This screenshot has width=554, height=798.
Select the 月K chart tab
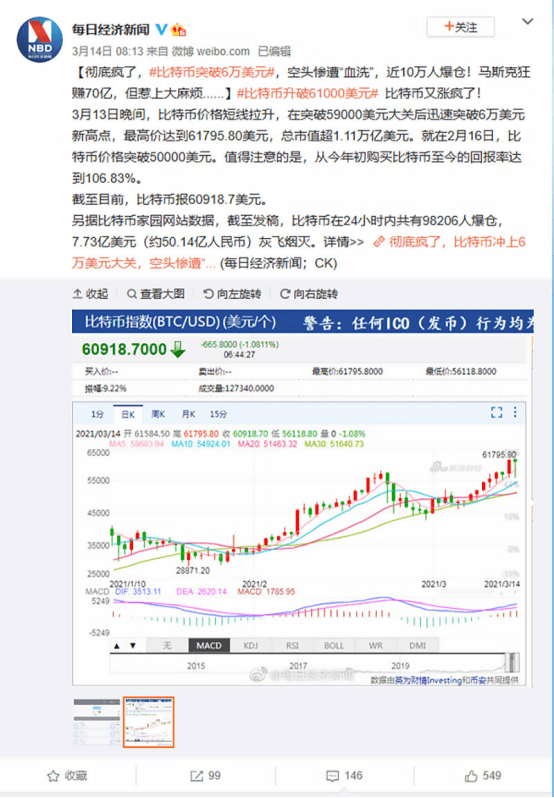[188, 414]
